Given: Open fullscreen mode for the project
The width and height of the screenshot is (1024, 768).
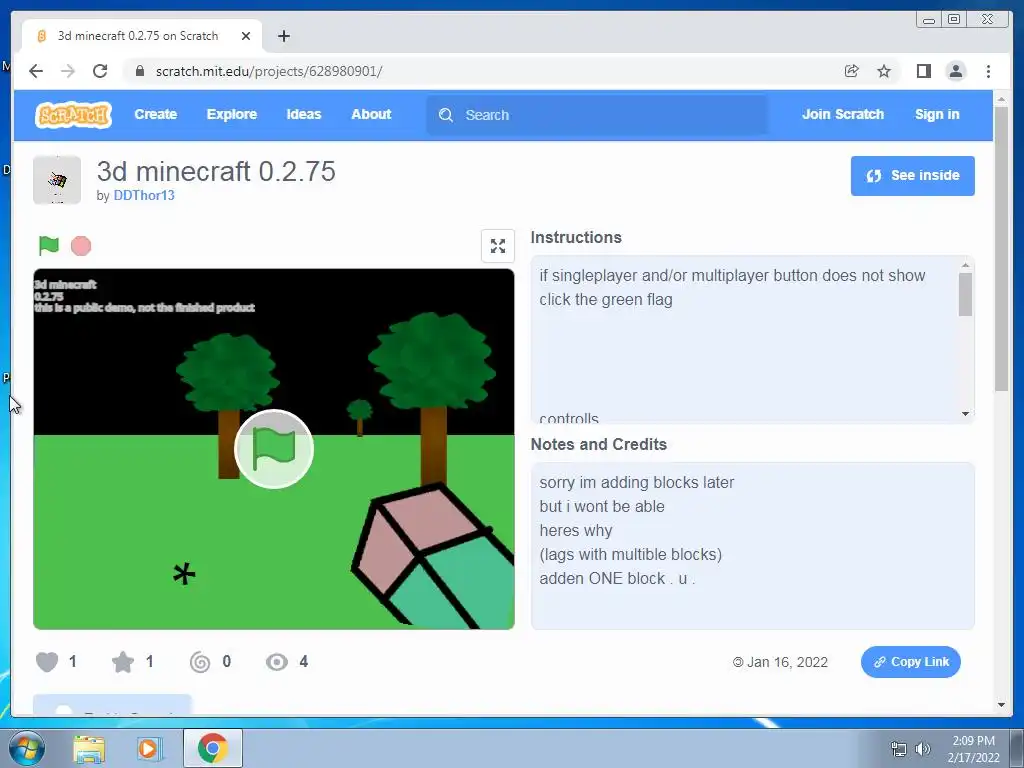Looking at the screenshot, I should (x=498, y=246).
